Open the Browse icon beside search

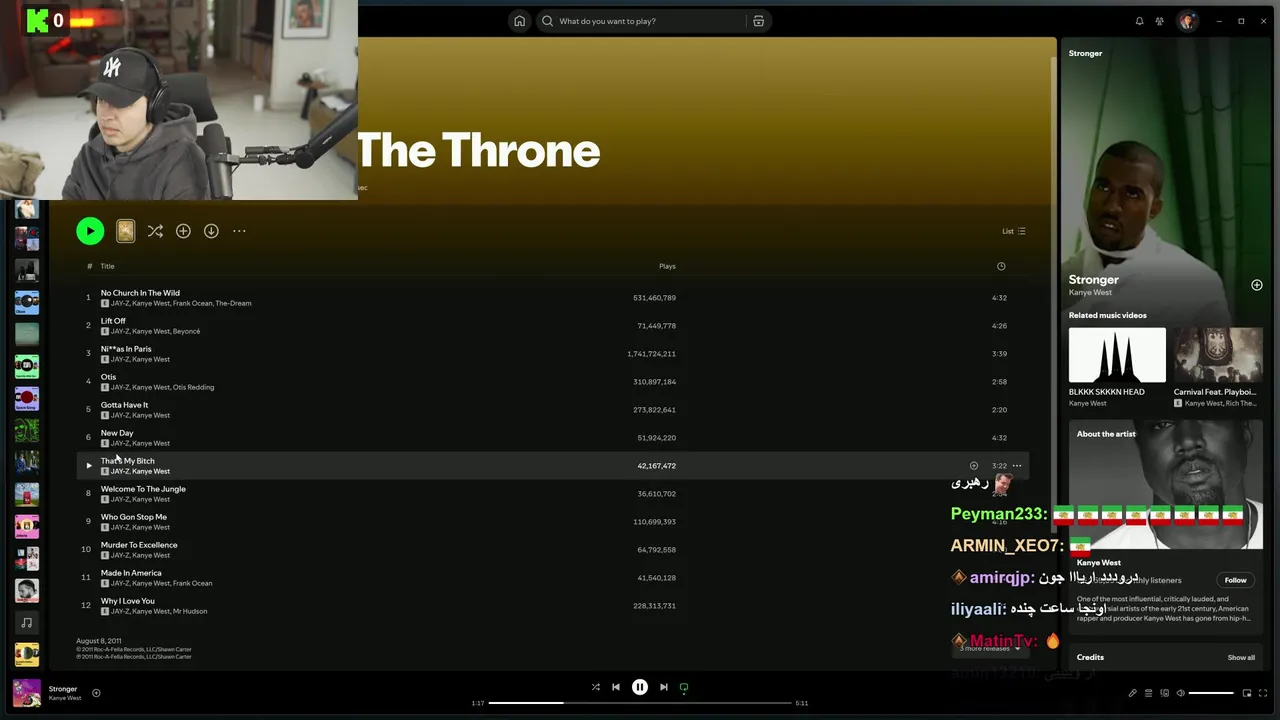click(x=758, y=21)
